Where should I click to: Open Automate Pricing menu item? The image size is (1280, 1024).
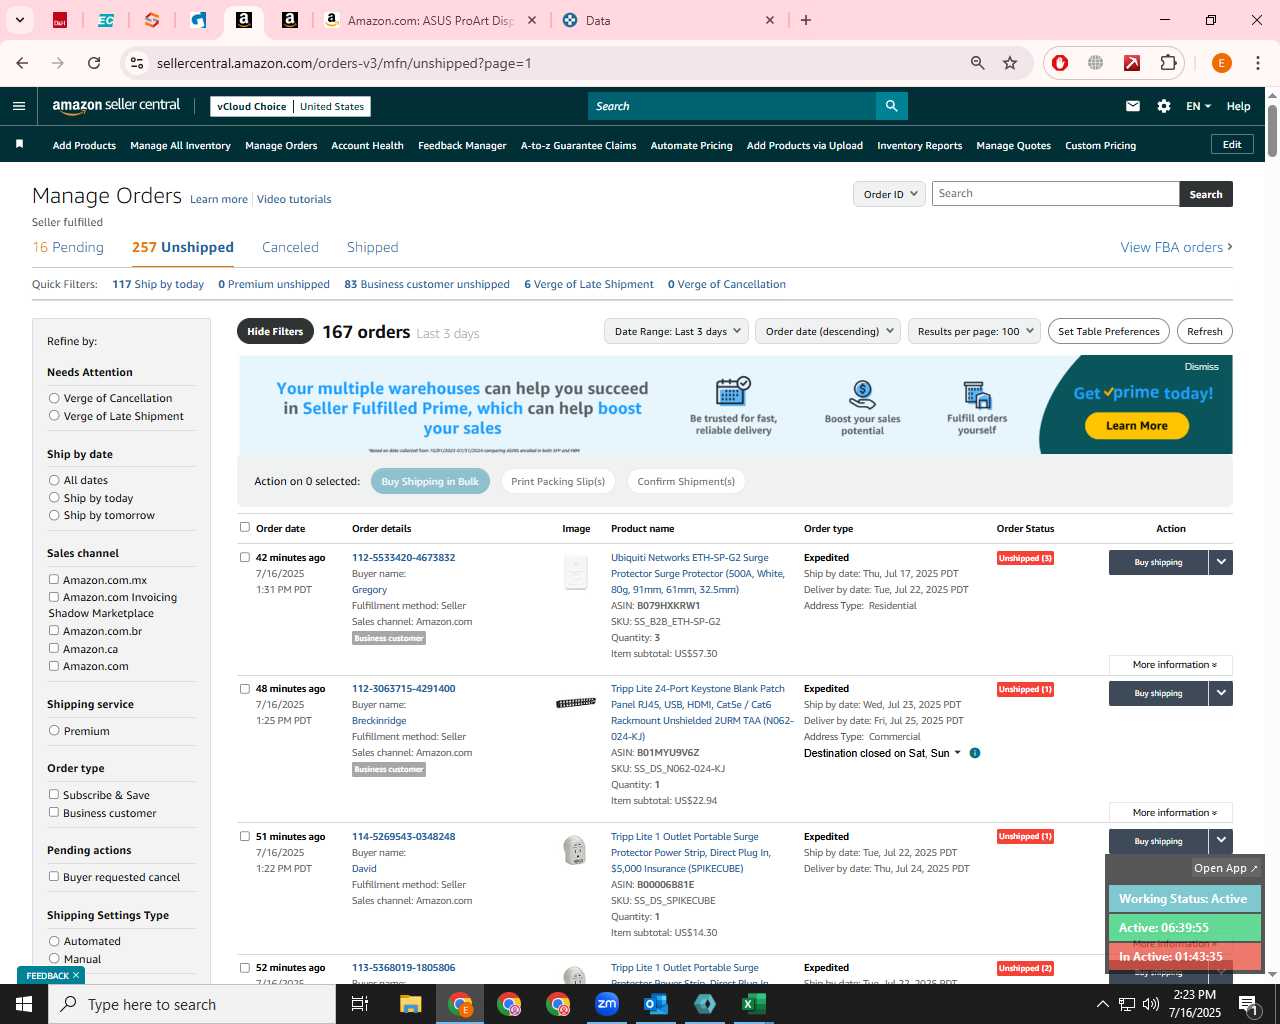pos(691,145)
